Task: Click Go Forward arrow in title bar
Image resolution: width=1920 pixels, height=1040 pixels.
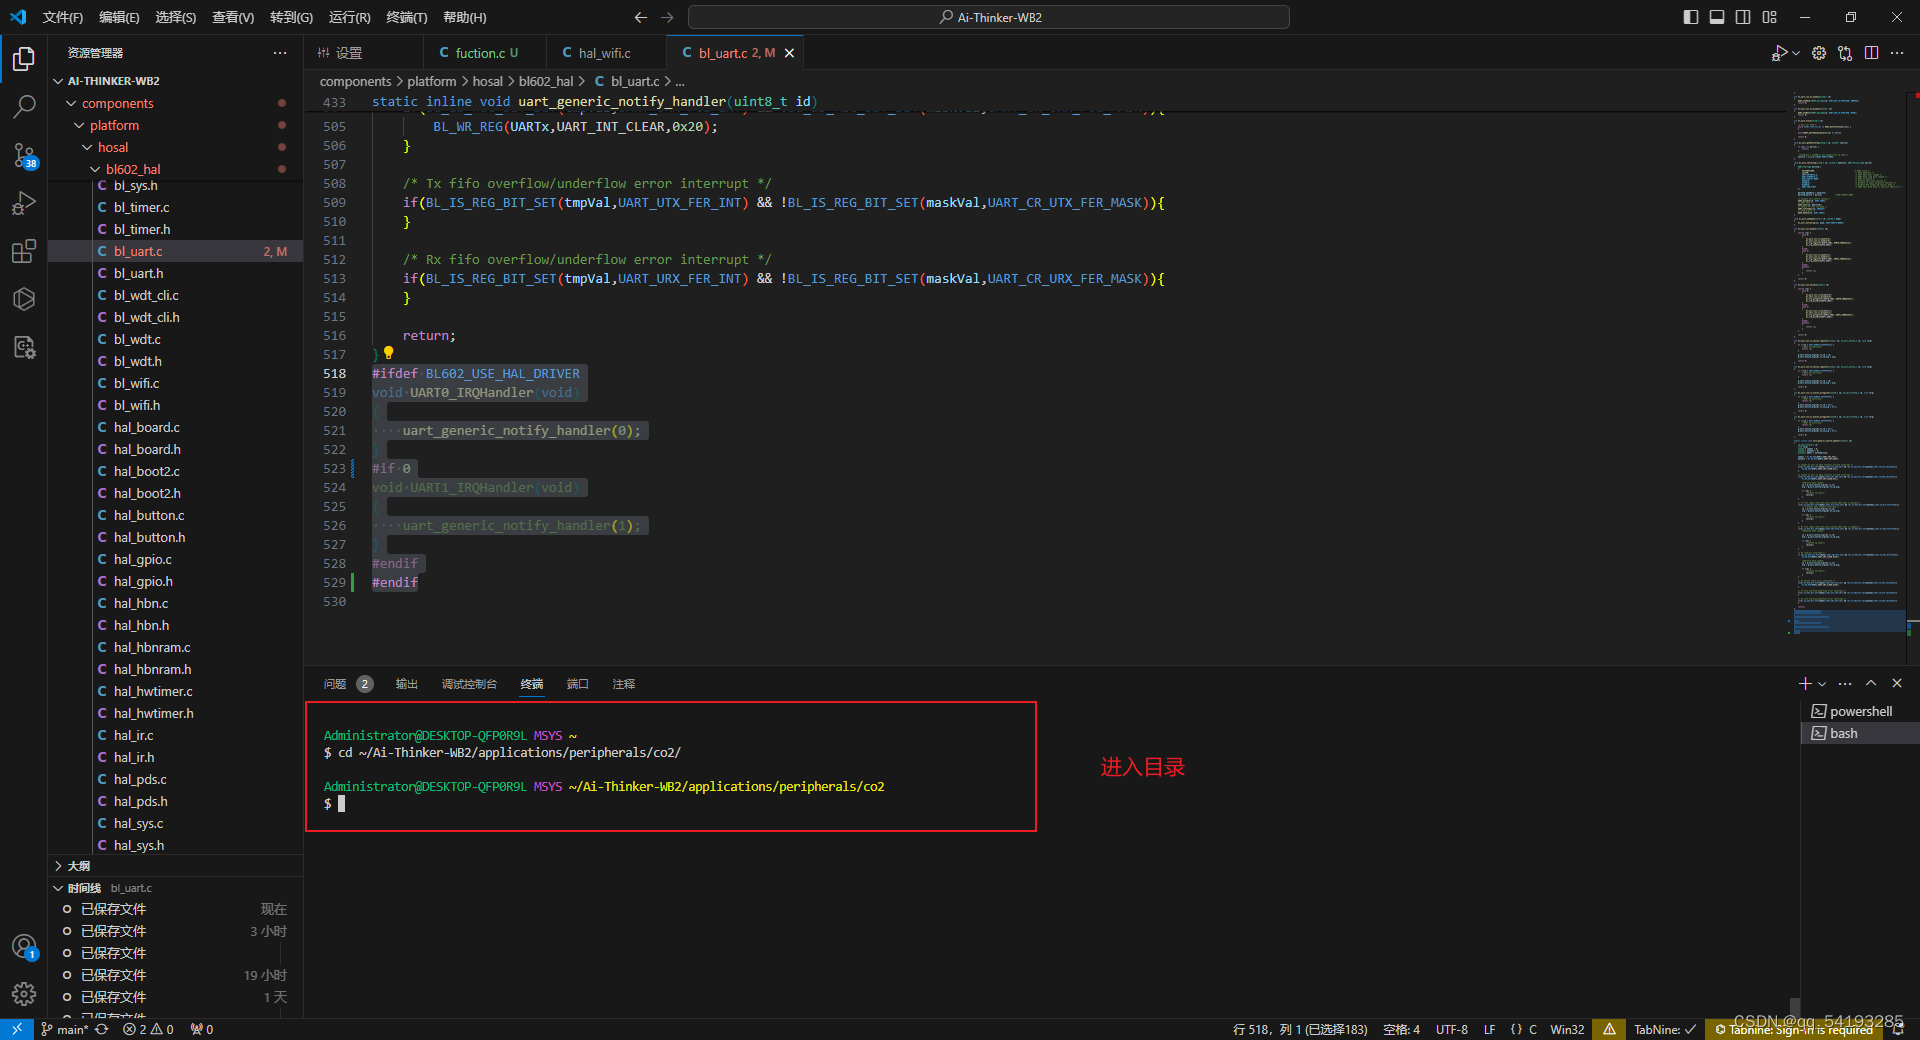Action: tap(667, 17)
